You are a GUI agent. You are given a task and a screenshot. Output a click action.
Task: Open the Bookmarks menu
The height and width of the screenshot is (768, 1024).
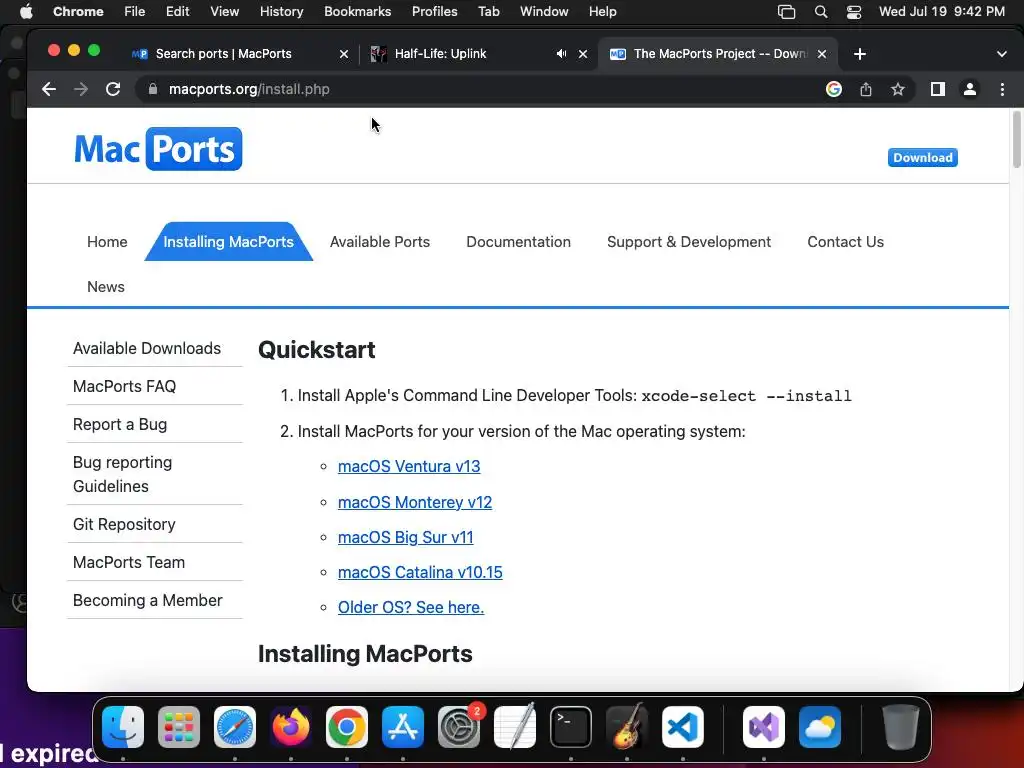(358, 12)
